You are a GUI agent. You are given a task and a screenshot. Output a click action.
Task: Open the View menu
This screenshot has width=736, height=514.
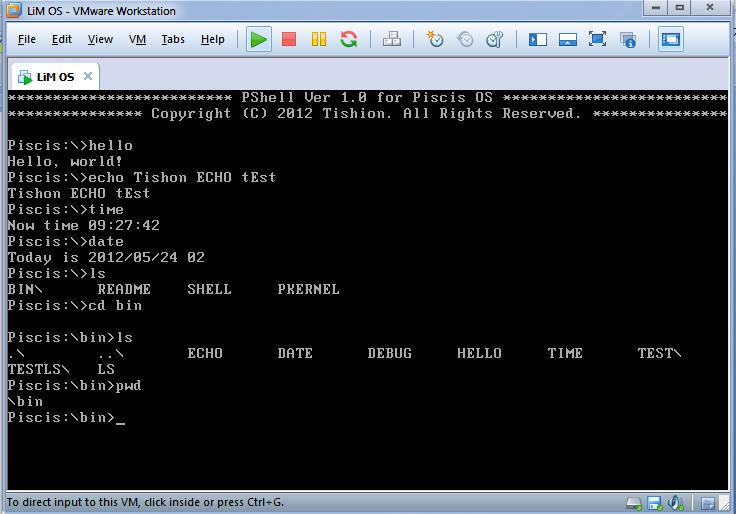click(100, 39)
